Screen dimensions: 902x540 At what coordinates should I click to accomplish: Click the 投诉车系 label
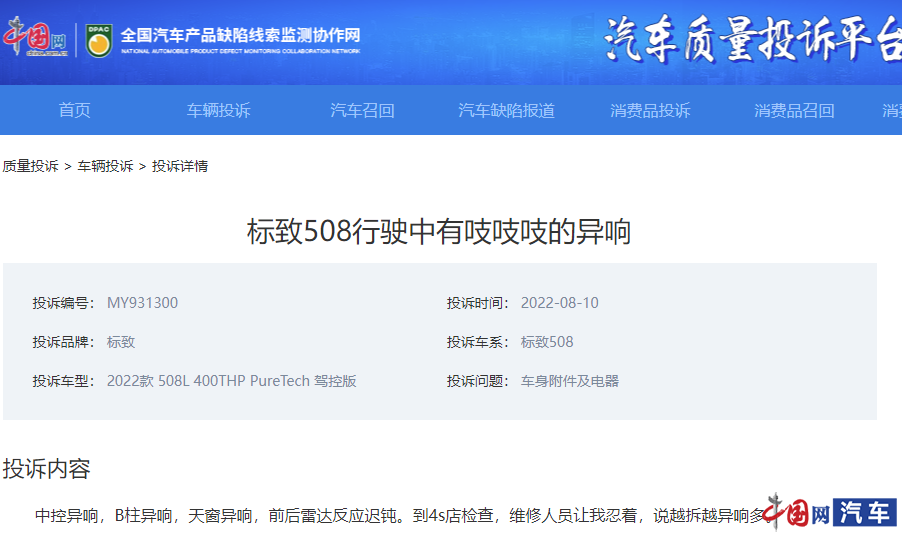coord(477,342)
